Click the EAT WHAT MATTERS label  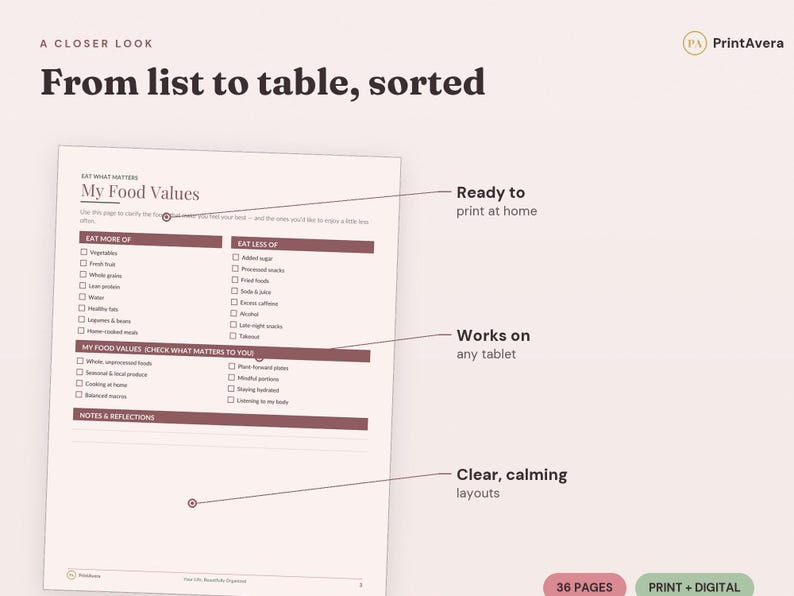click(x=109, y=177)
